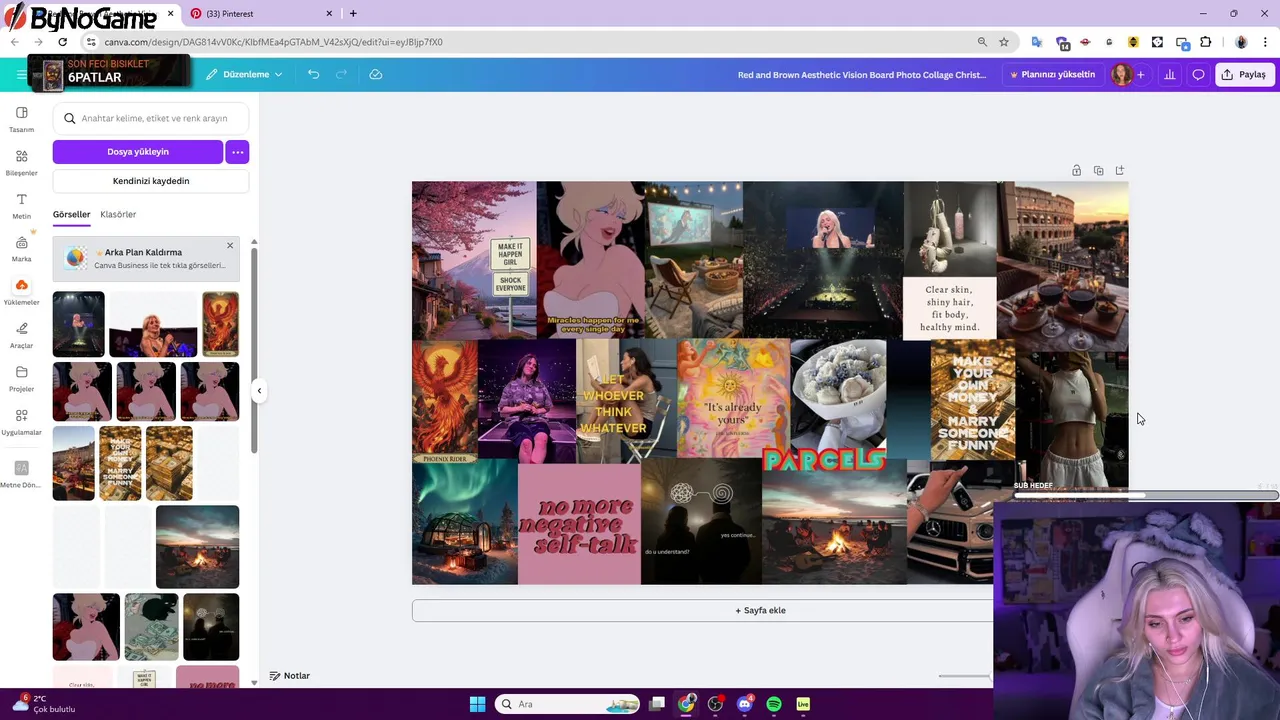Open the Projeler projects panel
The width and height of the screenshot is (1280, 720).
click(21, 379)
